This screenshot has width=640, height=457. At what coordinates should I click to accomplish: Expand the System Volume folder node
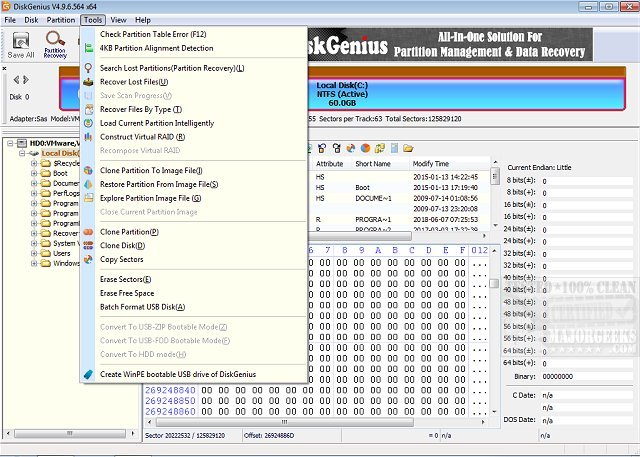(34, 244)
